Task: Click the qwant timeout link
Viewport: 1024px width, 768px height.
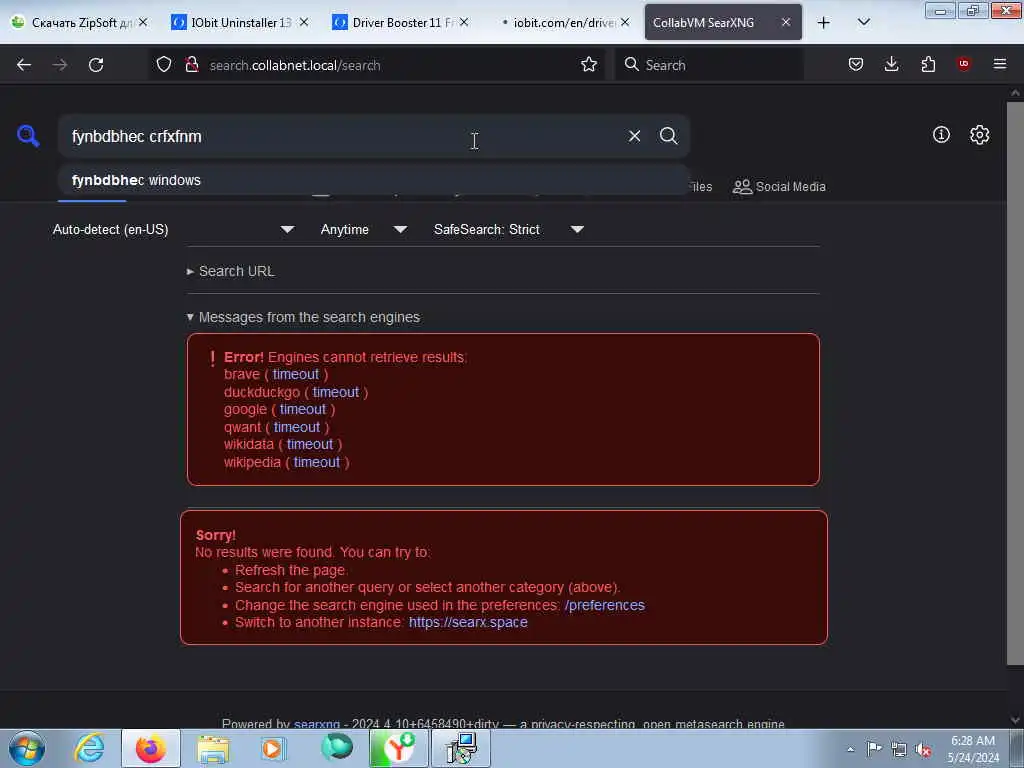Action: (297, 427)
